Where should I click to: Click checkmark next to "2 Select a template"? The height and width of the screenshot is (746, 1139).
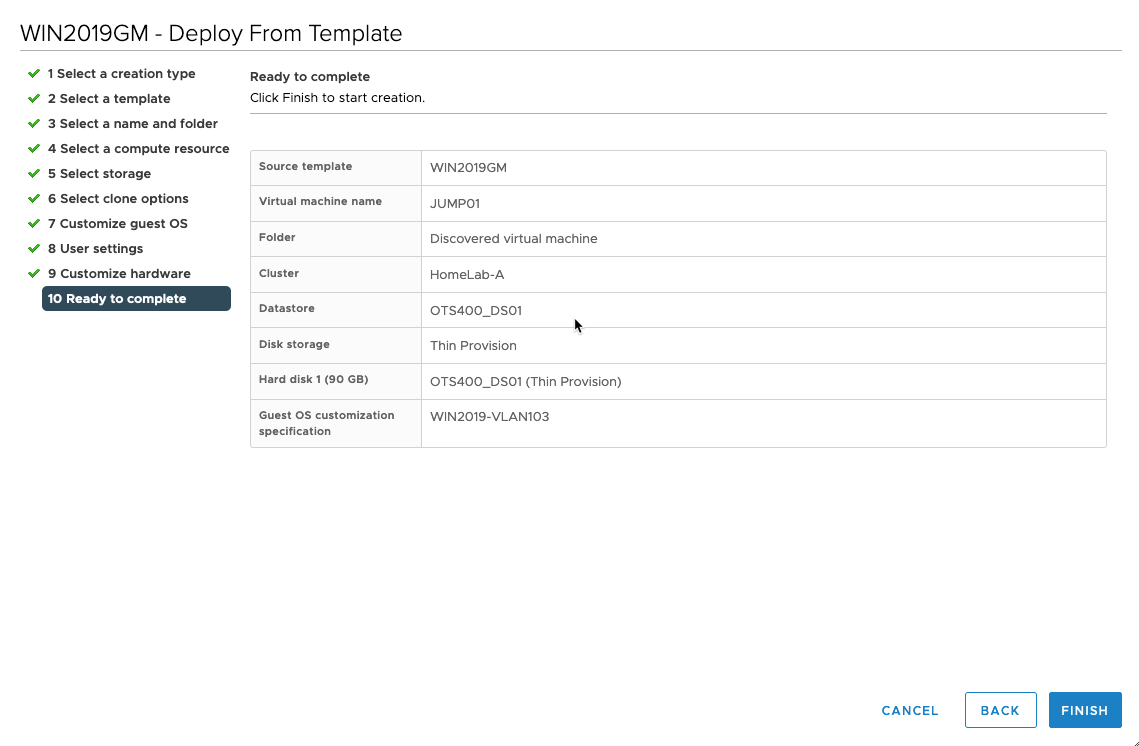click(33, 98)
